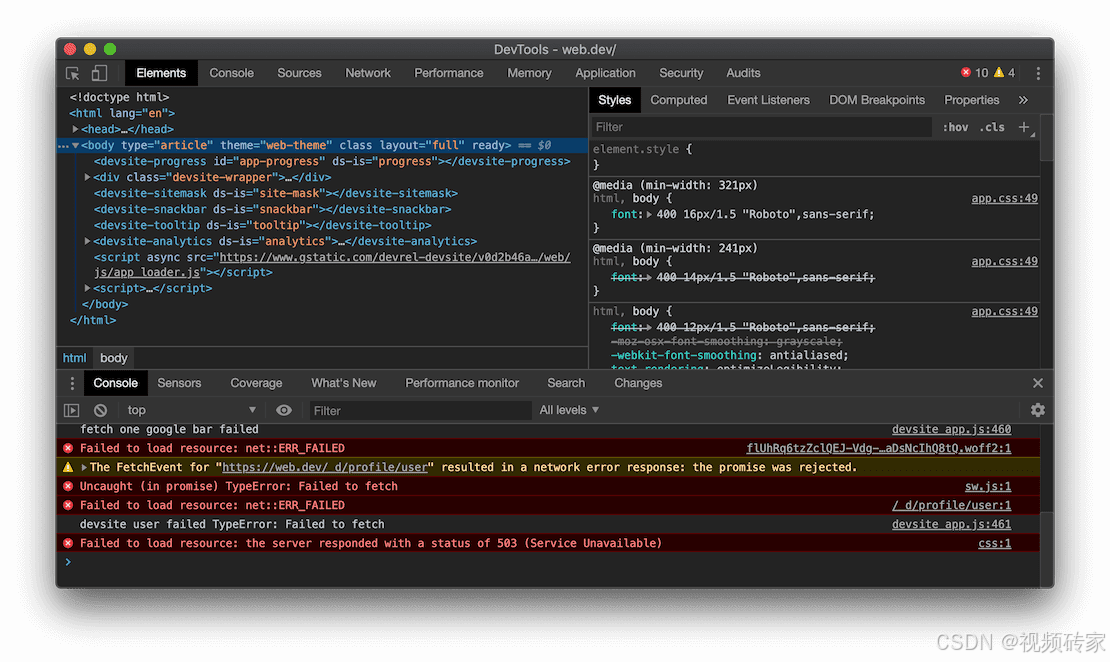Open devsite_app.js:461 source link

pos(951,525)
